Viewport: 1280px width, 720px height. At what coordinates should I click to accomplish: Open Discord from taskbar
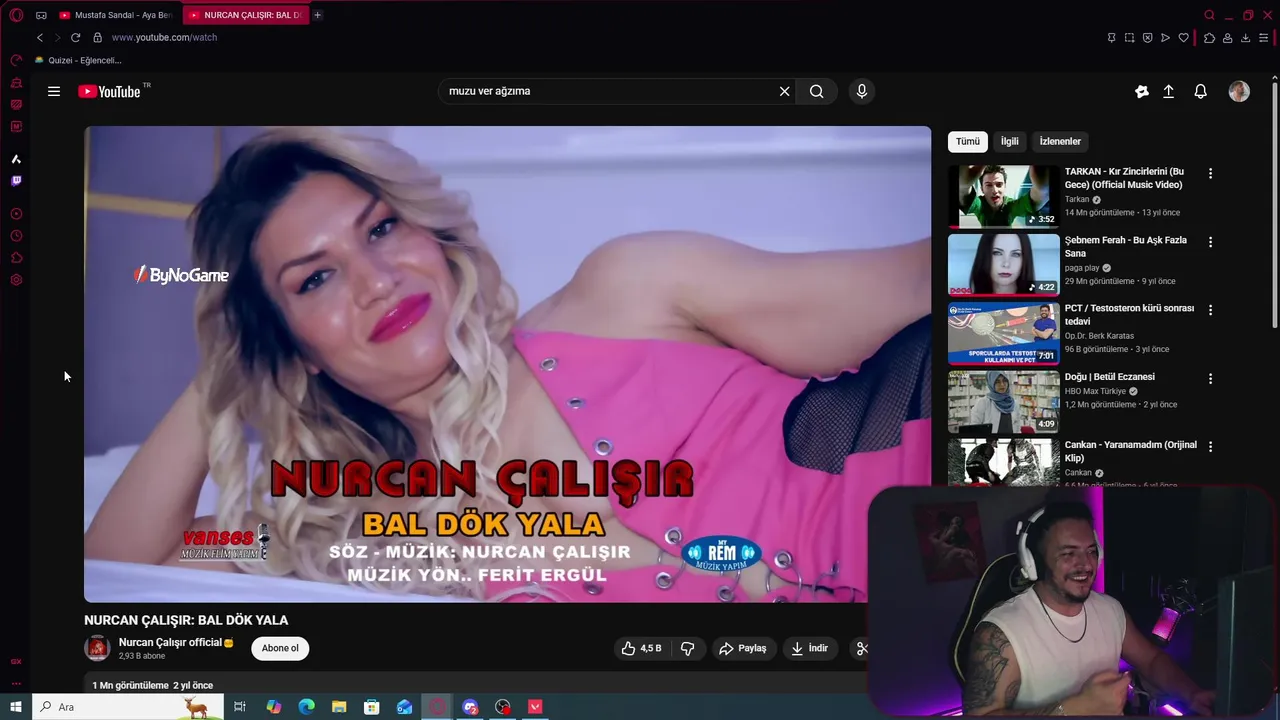pos(470,707)
